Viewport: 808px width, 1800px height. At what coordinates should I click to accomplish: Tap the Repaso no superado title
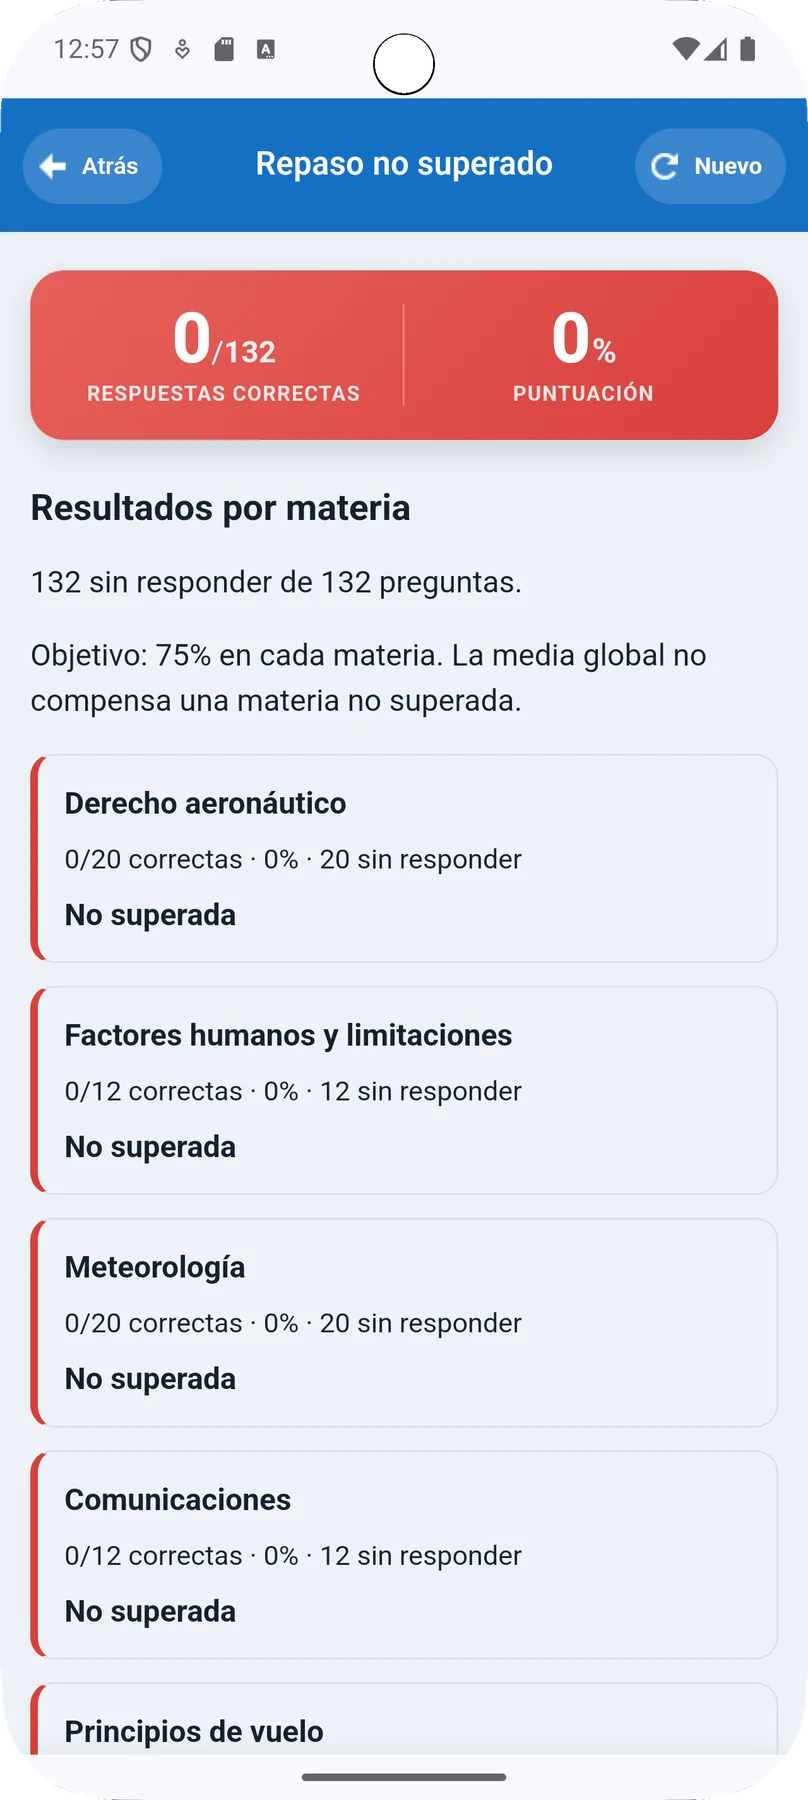click(404, 164)
